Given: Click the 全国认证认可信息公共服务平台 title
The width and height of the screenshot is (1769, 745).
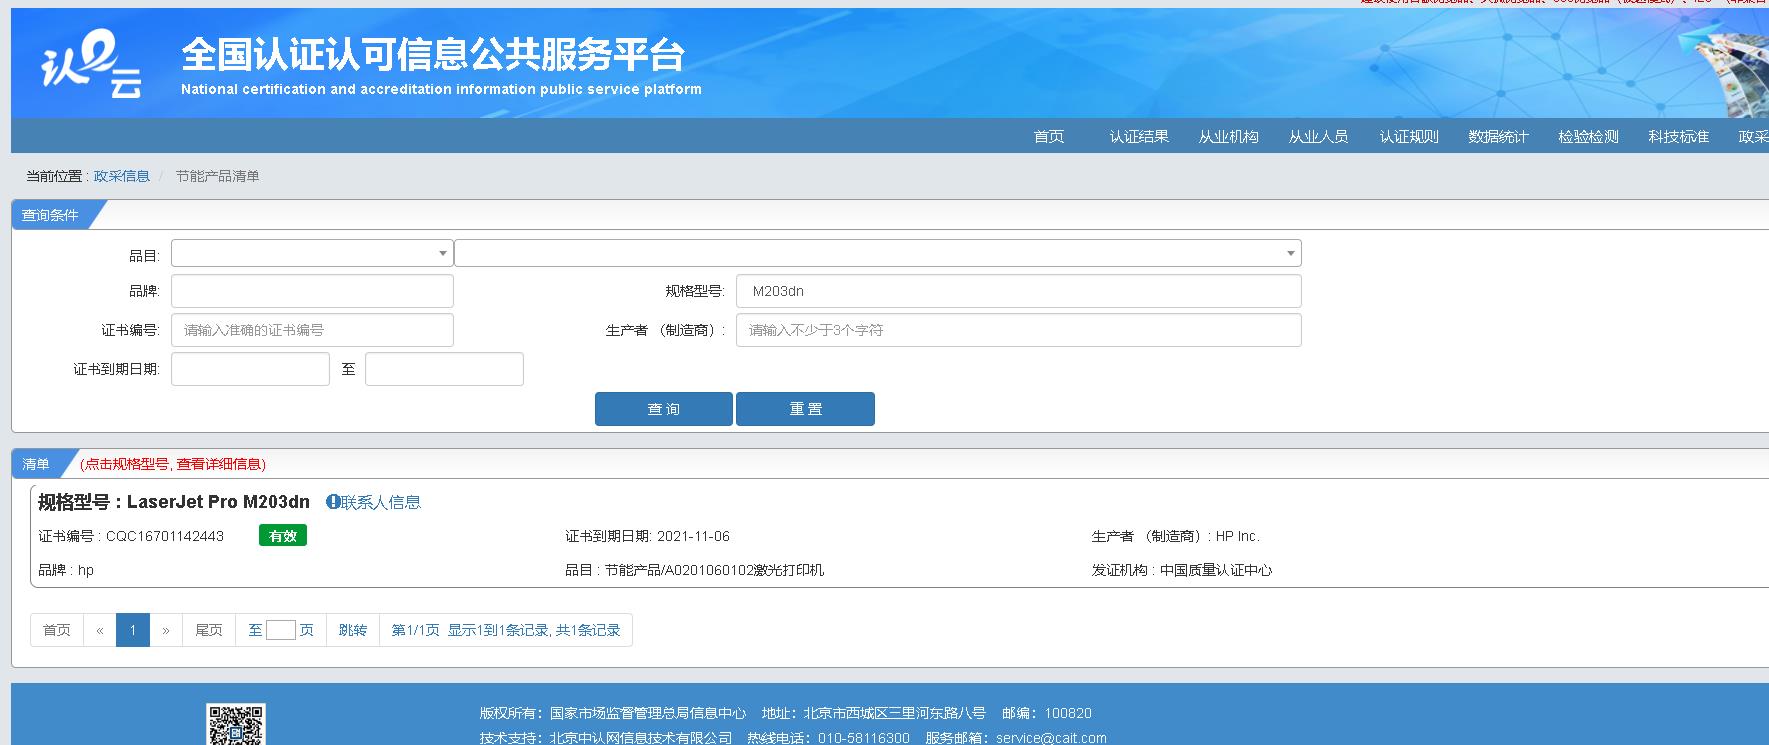Looking at the screenshot, I should coord(432,55).
